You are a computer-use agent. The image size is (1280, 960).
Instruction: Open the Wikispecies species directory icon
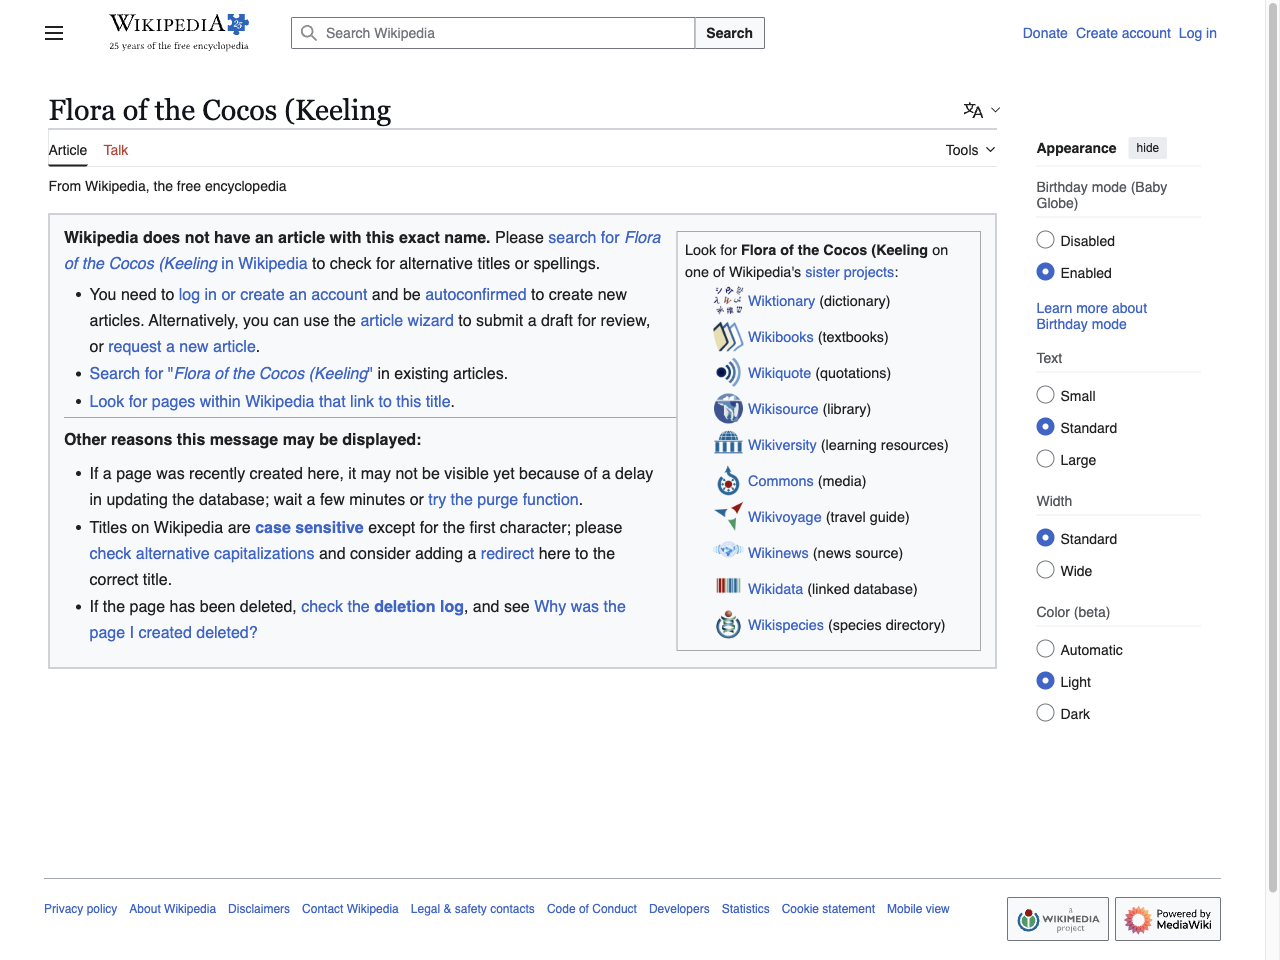point(727,624)
